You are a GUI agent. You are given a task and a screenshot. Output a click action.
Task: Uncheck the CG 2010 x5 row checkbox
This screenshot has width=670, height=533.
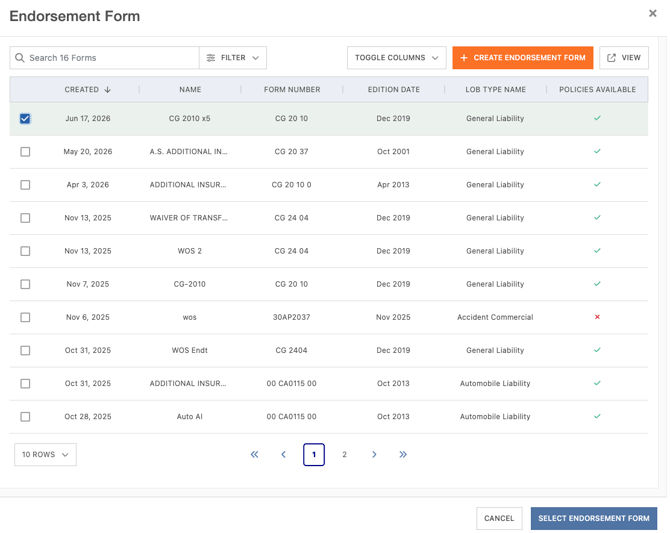[x=25, y=118]
